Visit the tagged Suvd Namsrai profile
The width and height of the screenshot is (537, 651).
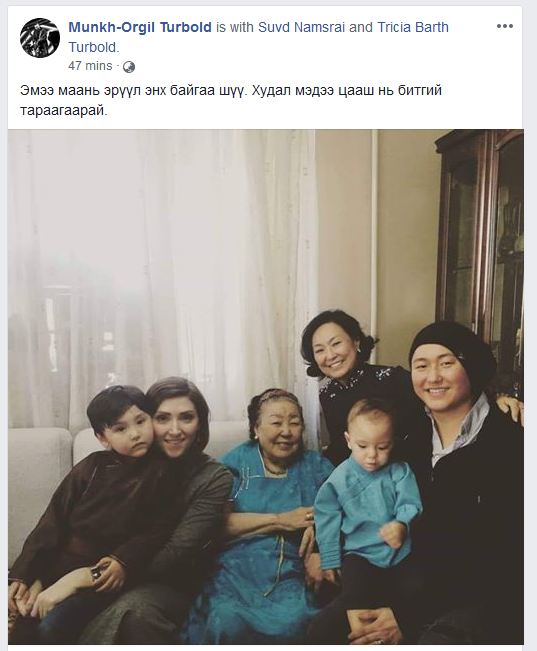tap(302, 27)
